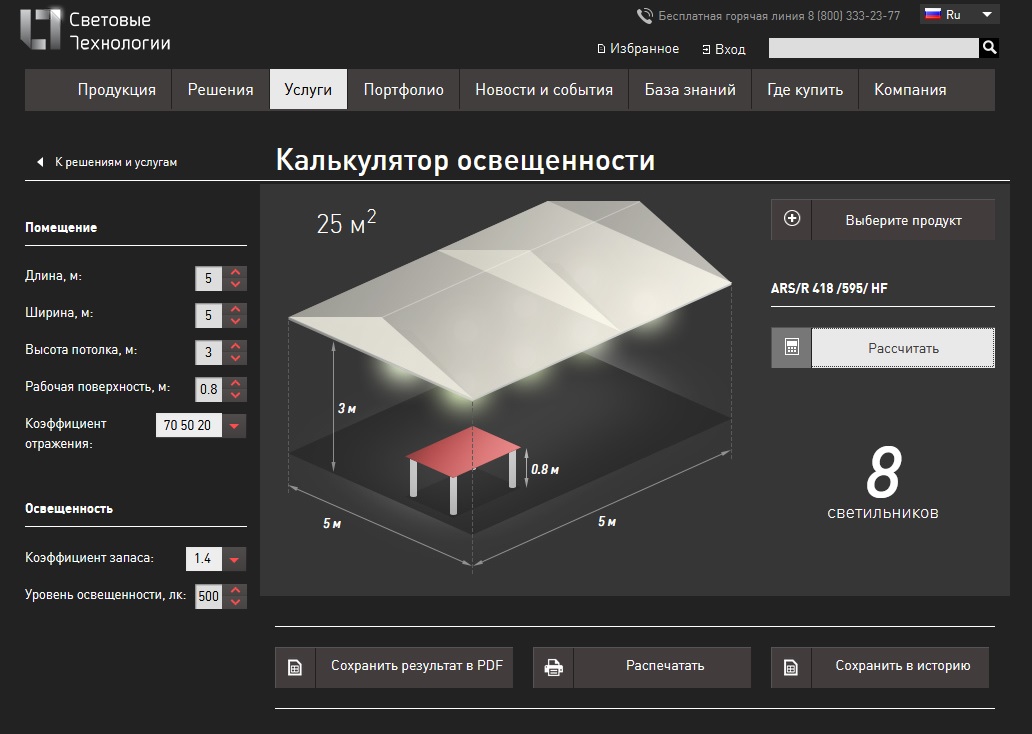Screen dimensions: 1032x734
Task: Increase the Длина value with up arrow
Action: (236, 271)
